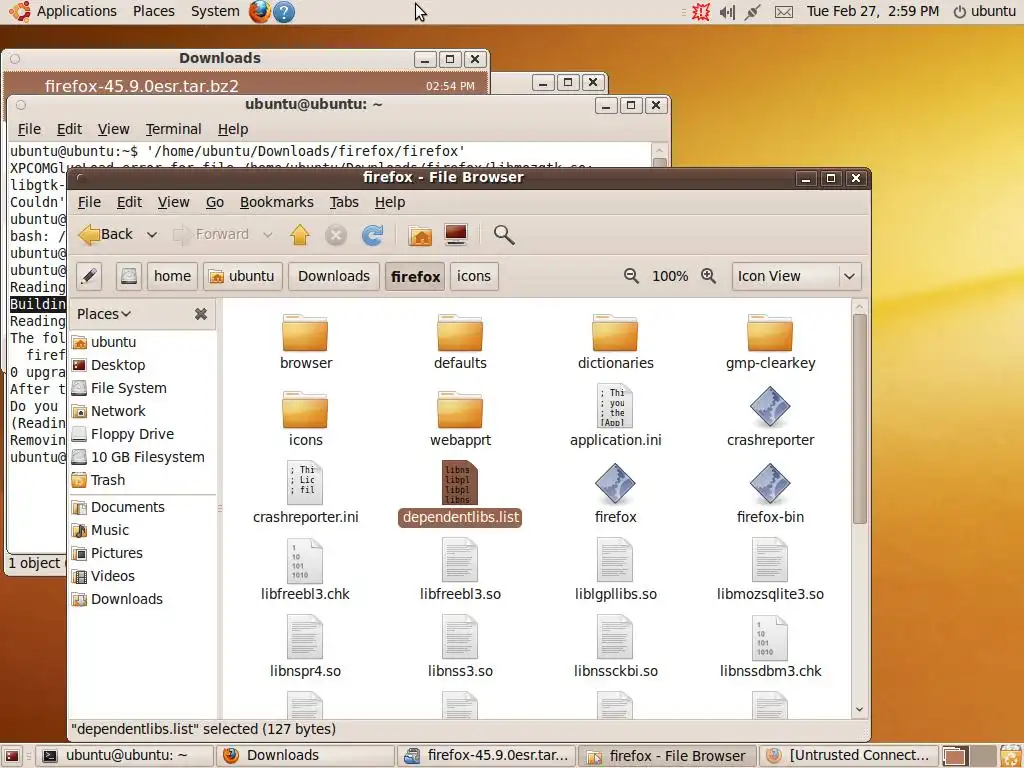Viewport: 1024px width, 768px height.
Task: Open the clock and calendar applet
Action: click(x=872, y=11)
